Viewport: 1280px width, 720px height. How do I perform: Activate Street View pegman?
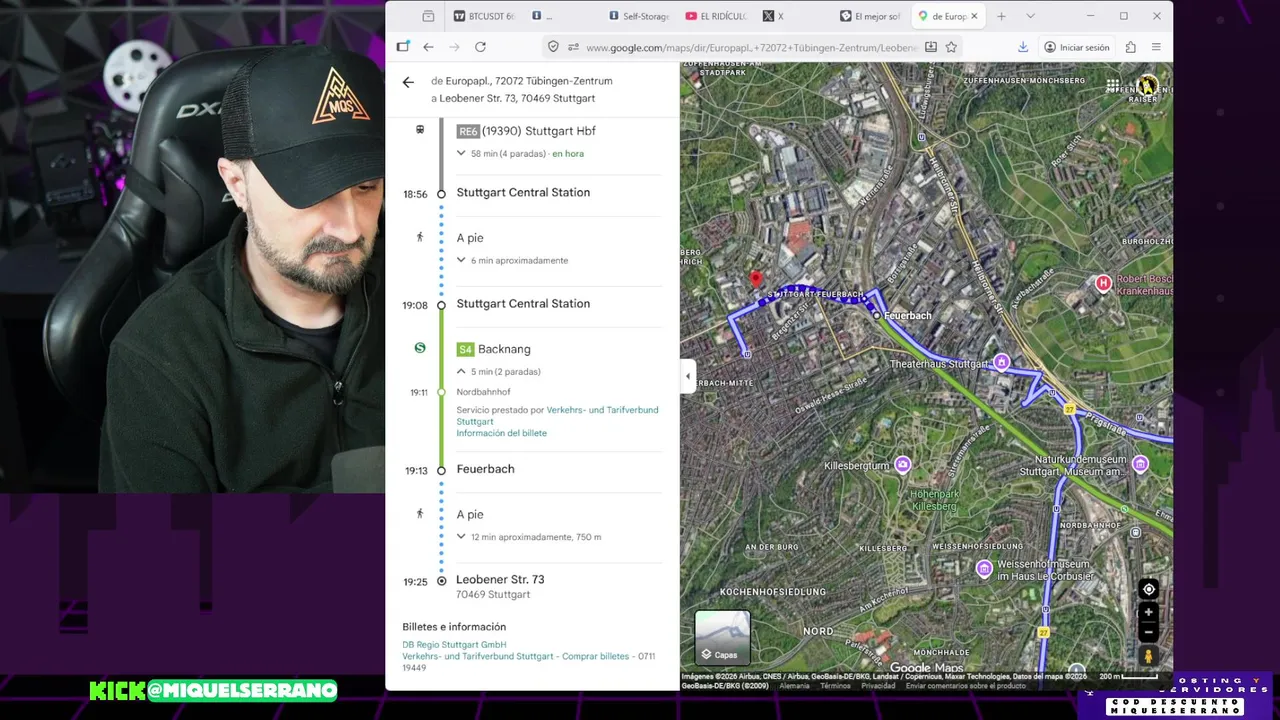point(1149,656)
